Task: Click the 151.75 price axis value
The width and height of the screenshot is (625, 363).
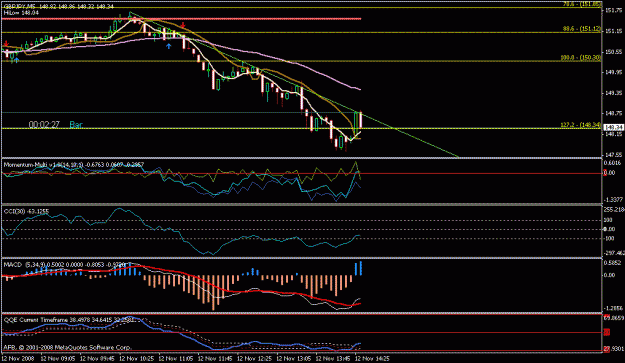Action: pyautogui.click(x=613, y=10)
